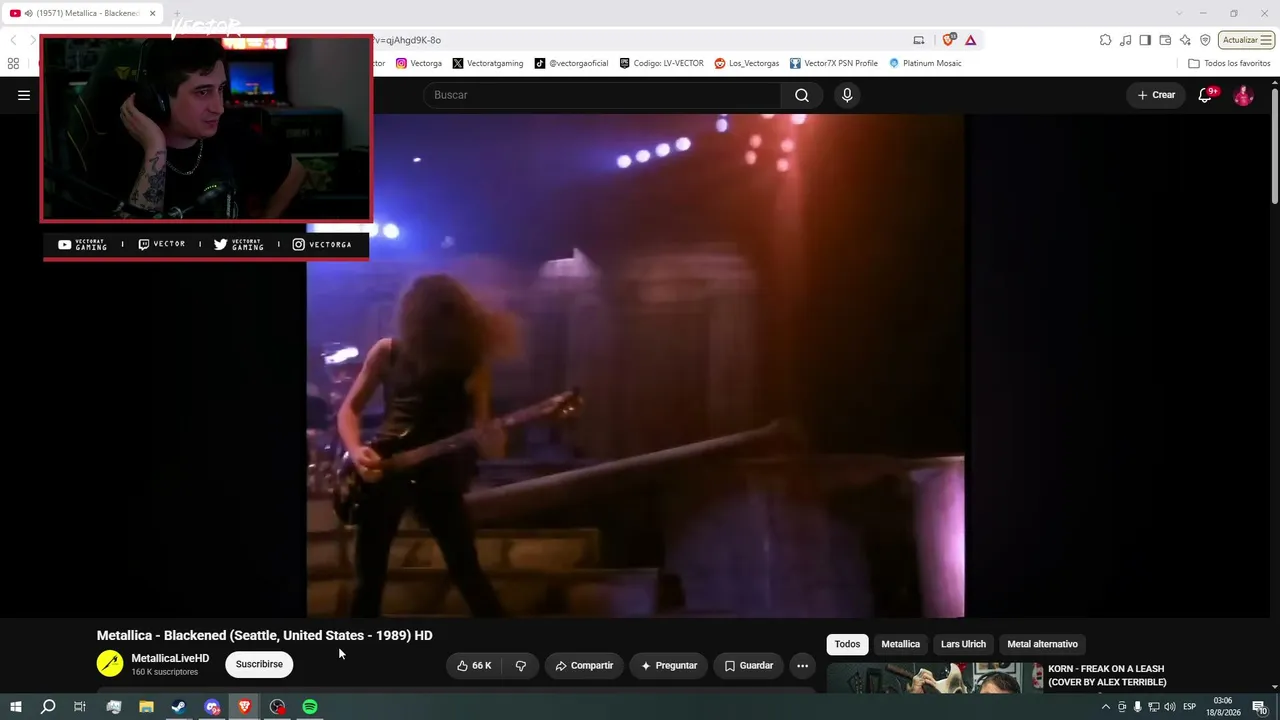Share the video via Compartir
This screenshot has height=720, width=1280.
point(584,665)
